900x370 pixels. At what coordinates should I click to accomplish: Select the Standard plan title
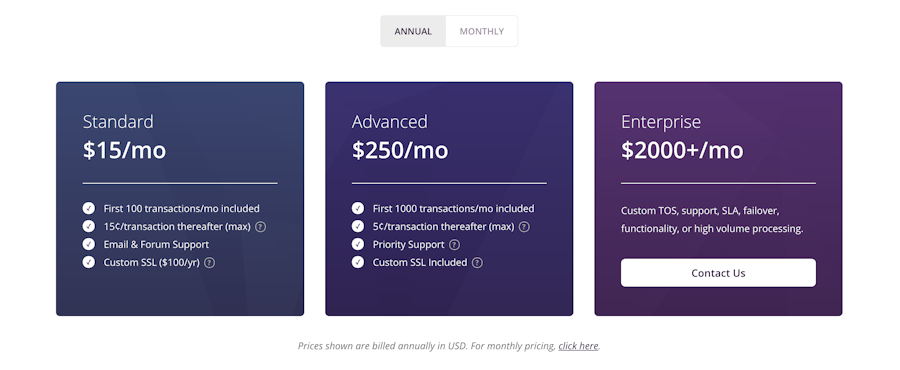tap(118, 122)
